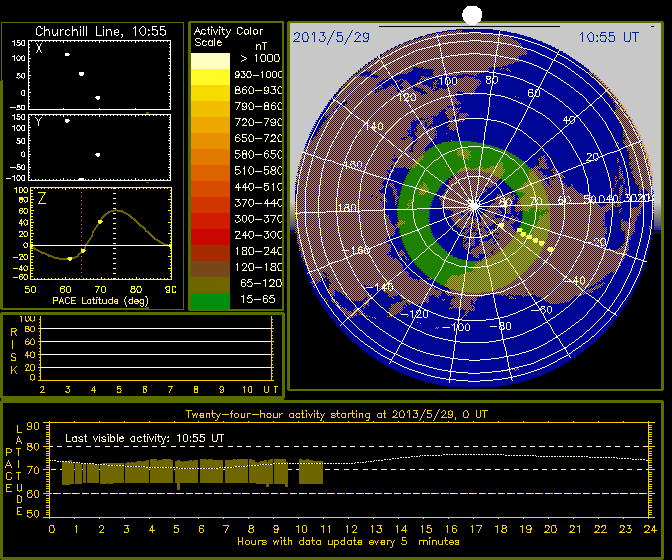Click the white sun marker above the polar map
Screen dimensions: 672x560
pyautogui.click(x=472, y=15)
